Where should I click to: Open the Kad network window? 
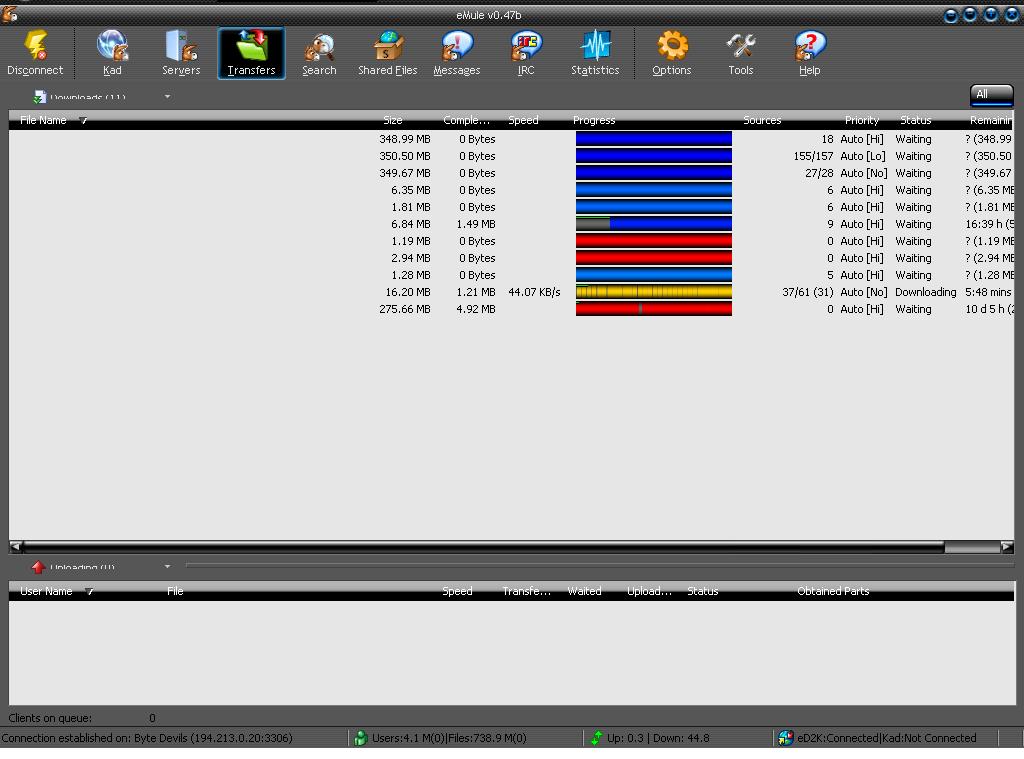click(x=112, y=54)
